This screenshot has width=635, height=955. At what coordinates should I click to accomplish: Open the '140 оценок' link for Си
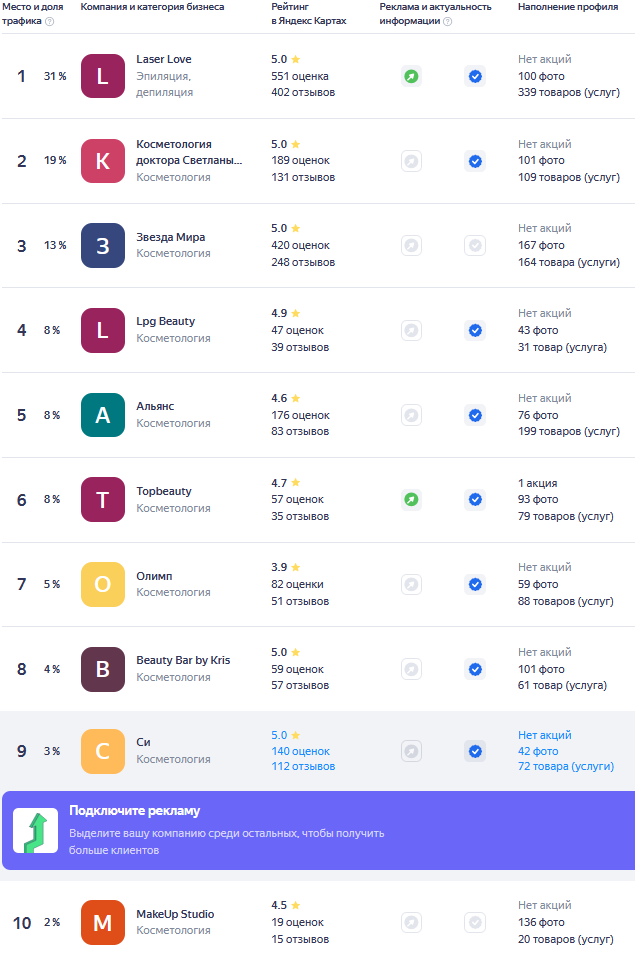(301, 751)
